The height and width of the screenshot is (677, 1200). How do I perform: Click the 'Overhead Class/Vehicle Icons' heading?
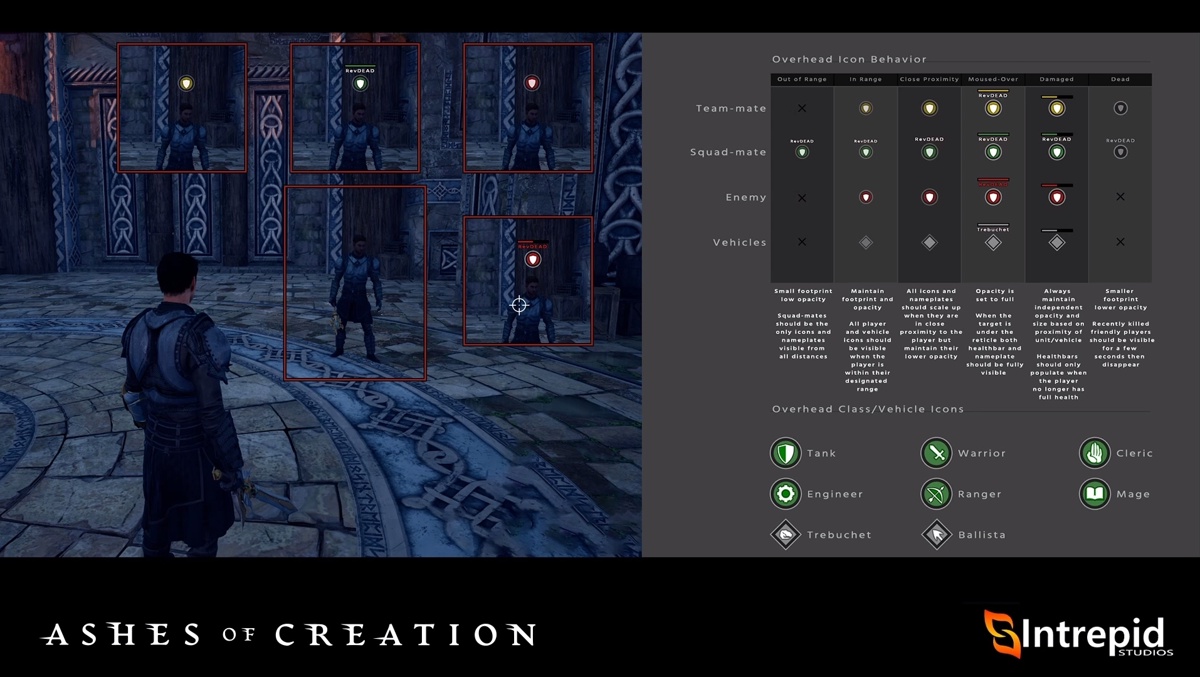click(x=868, y=409)
